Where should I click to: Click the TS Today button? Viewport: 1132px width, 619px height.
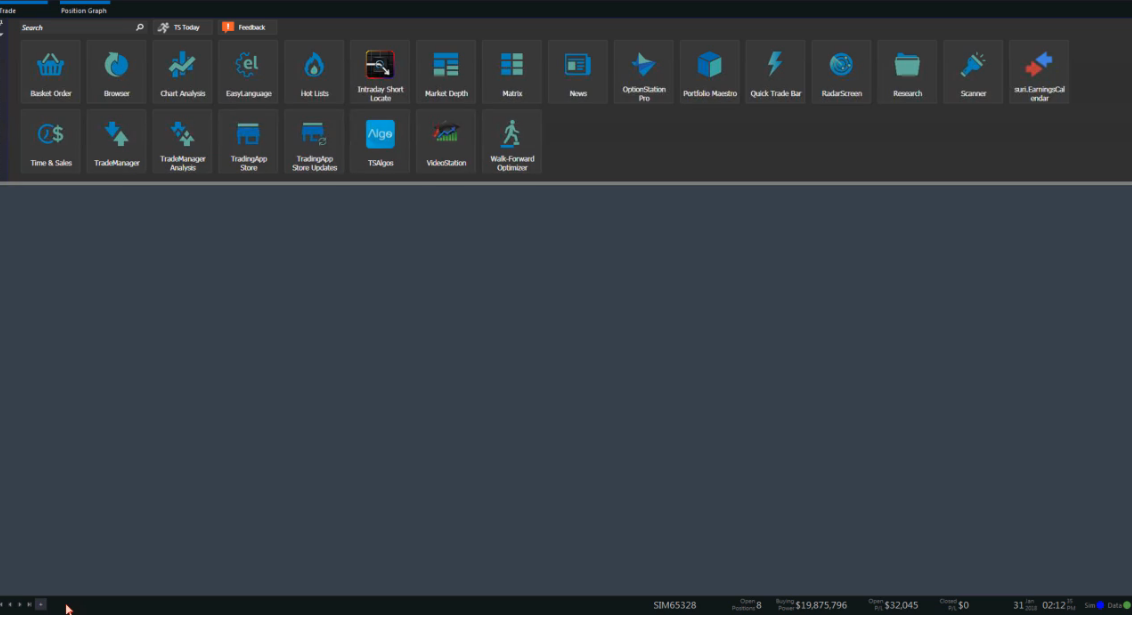180,27
